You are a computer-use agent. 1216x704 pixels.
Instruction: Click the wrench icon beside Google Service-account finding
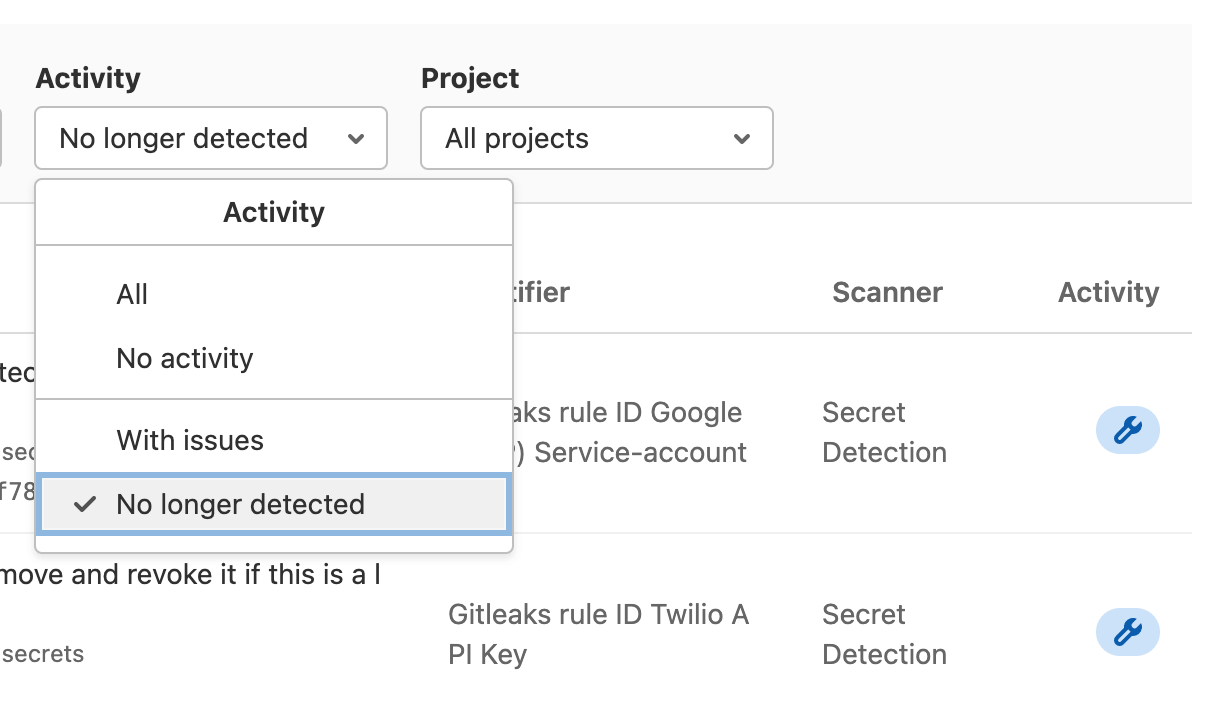point(1128,430)
